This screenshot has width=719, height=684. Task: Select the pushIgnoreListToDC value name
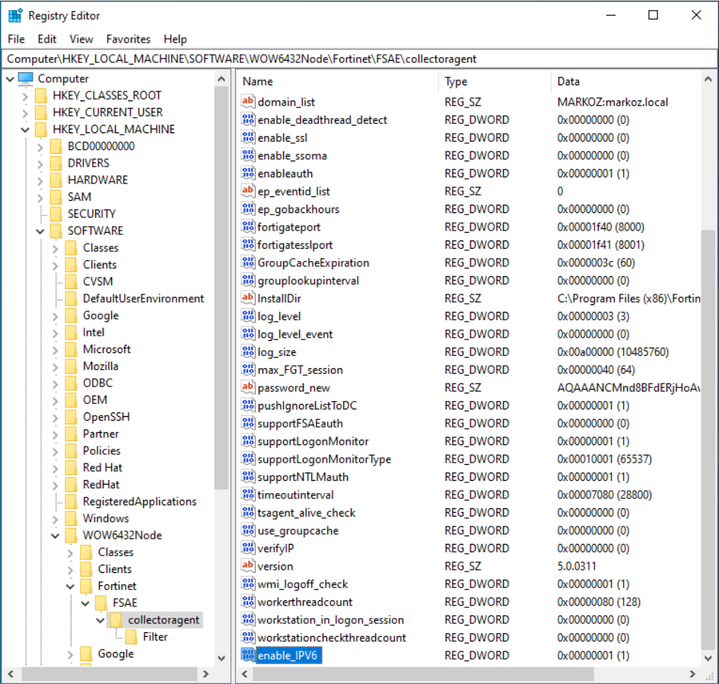307,405
